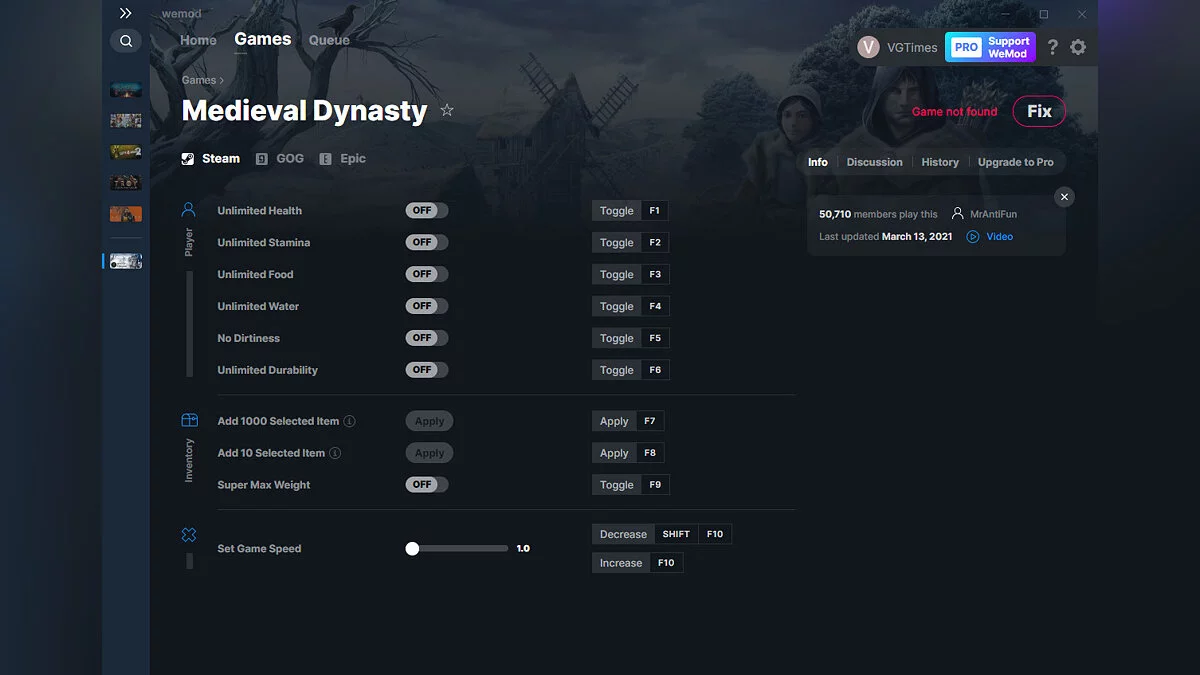Image resolution: width=1200 pixels, height=675 pixels.
Task: Open WeMod settings with the gear
Action: click(1078, 47)
